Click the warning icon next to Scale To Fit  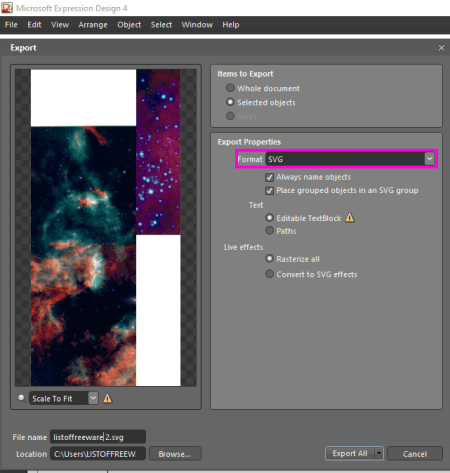click(x=107, y=398)
